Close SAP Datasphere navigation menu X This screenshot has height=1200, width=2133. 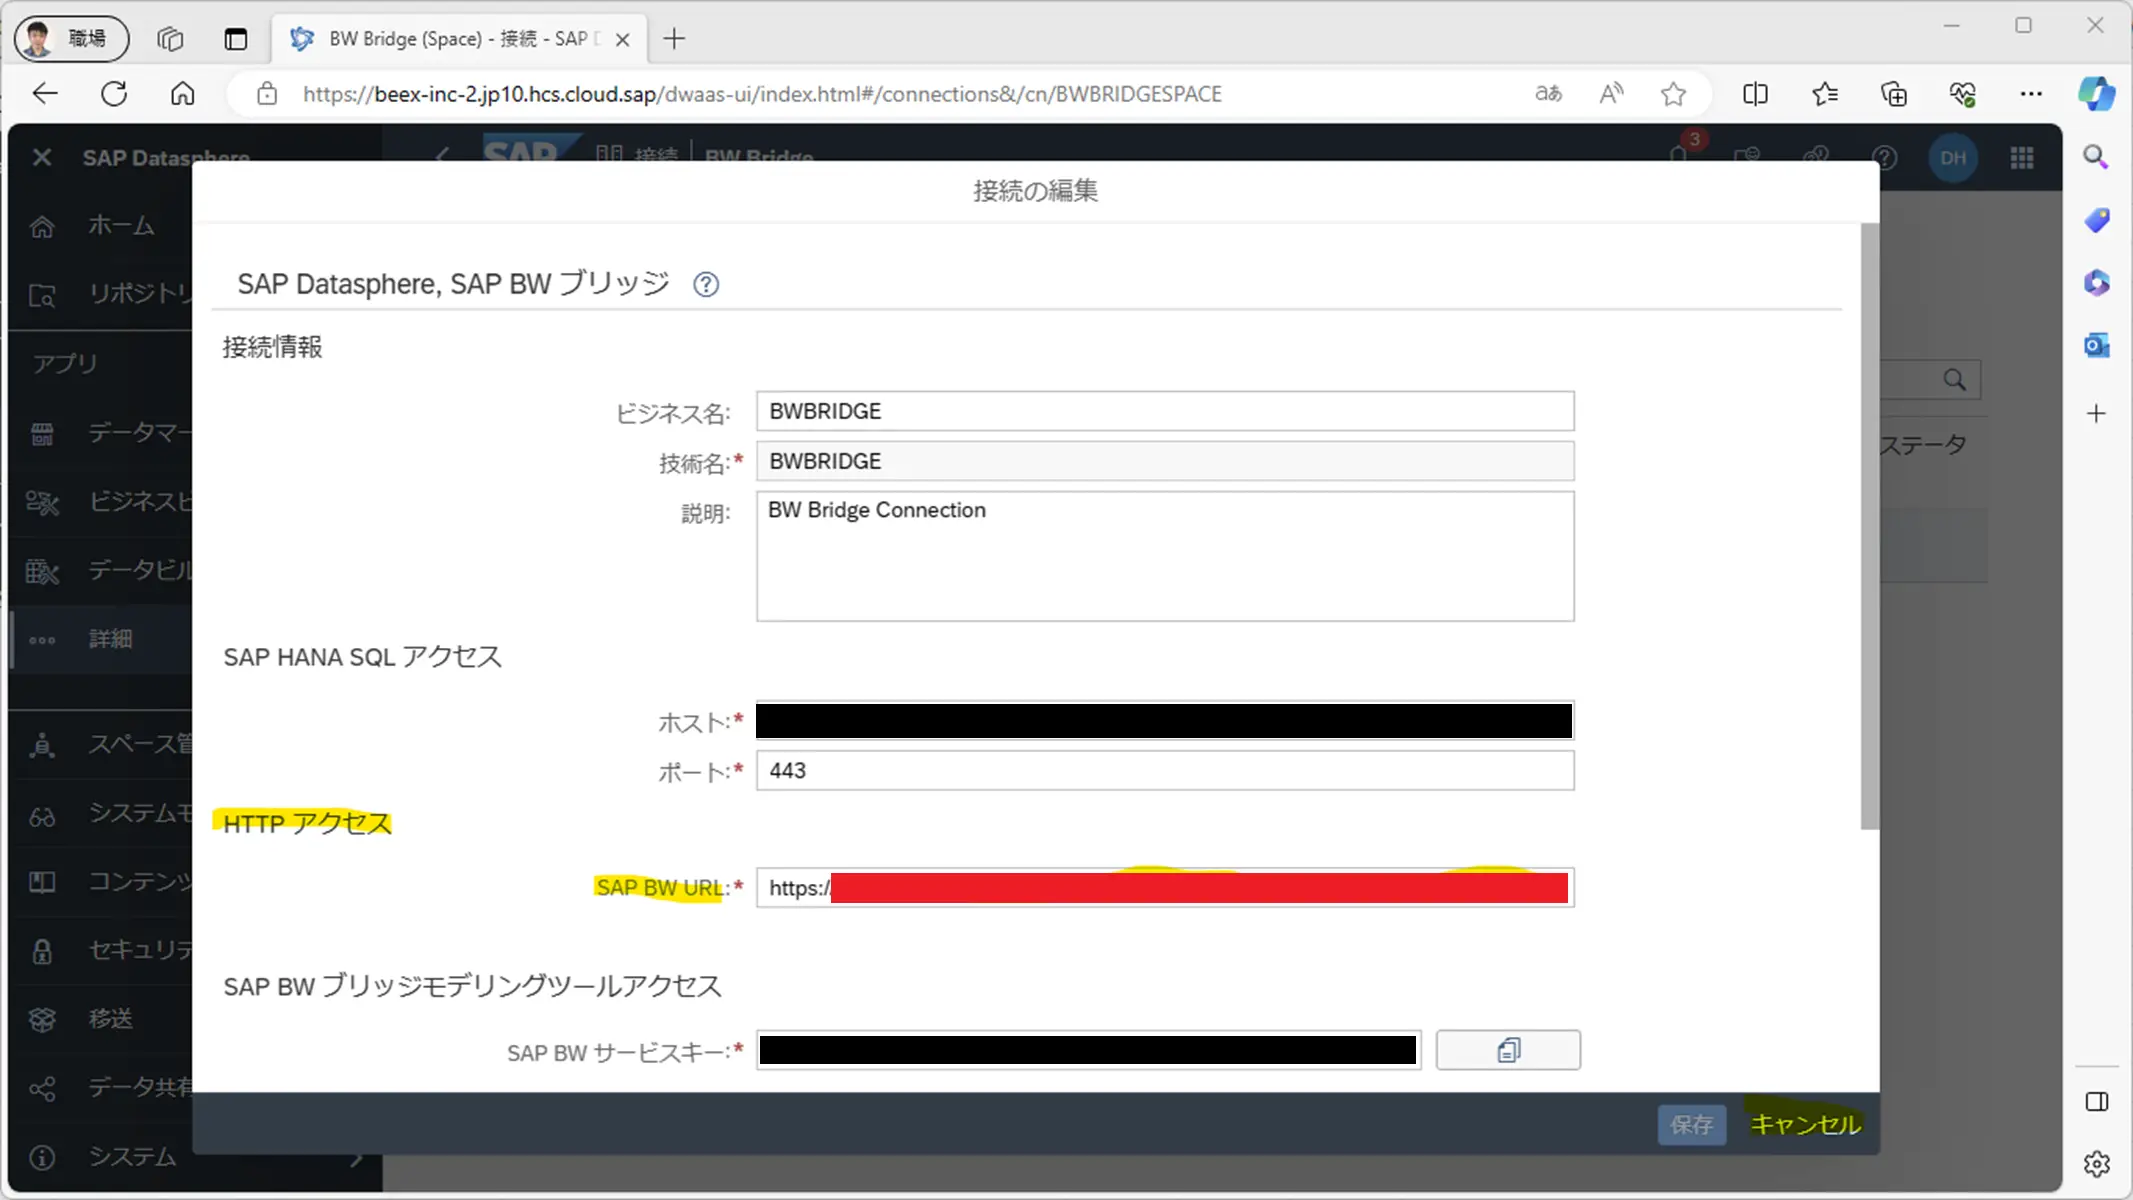tap(42, 158)
